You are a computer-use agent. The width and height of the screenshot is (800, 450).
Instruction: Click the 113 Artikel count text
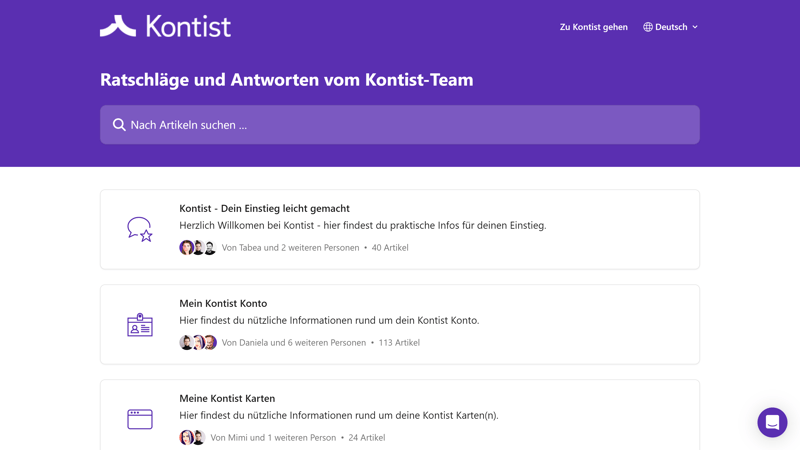399,343
